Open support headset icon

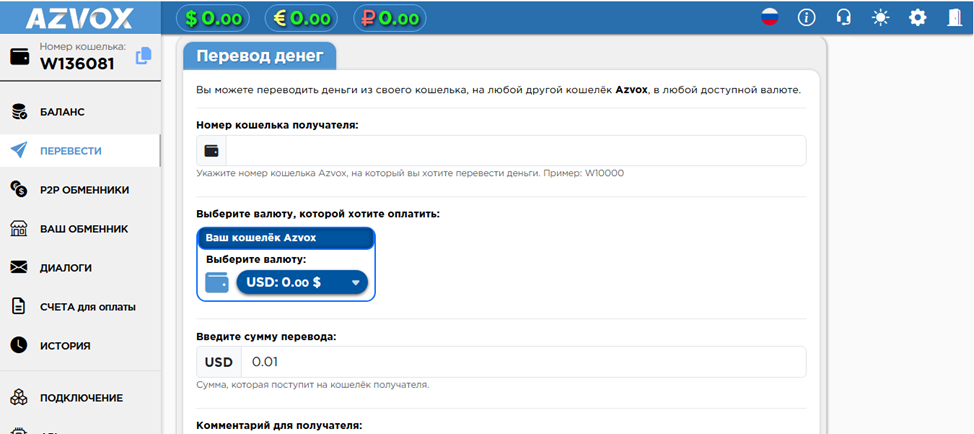point(844,17)
